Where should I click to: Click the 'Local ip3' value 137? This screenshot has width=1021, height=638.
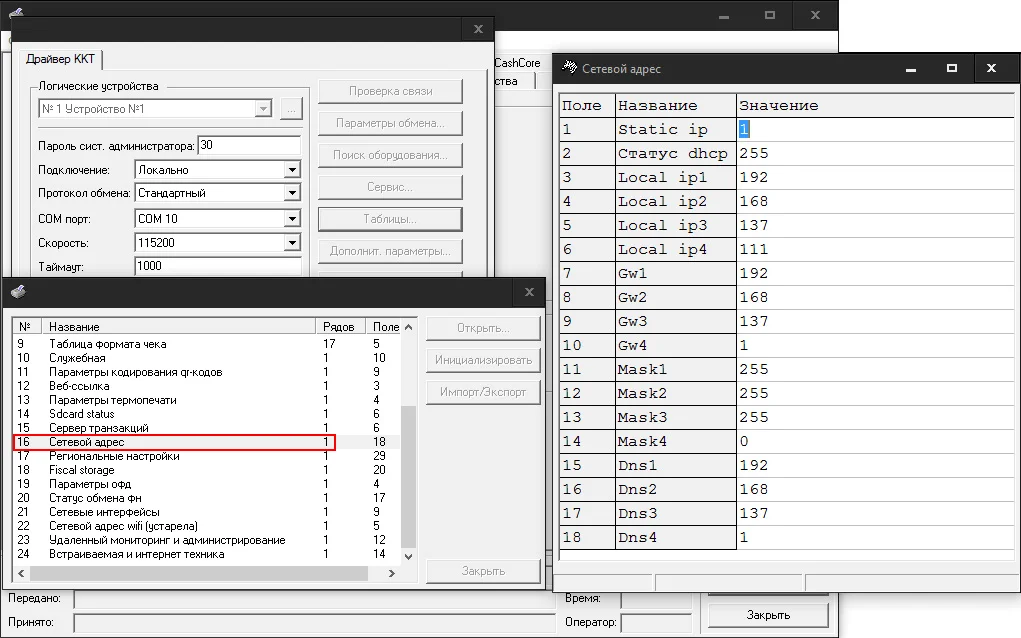[875, 225]
